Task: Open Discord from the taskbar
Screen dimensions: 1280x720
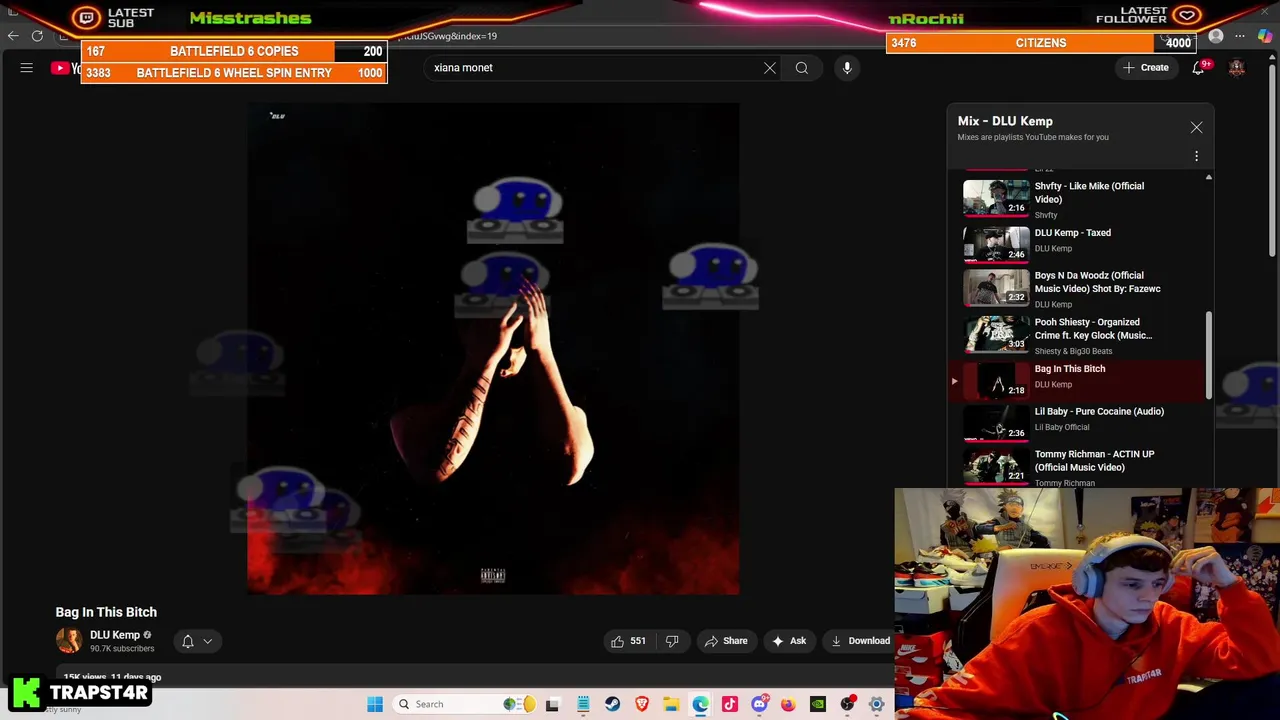Action: (759, 704)
